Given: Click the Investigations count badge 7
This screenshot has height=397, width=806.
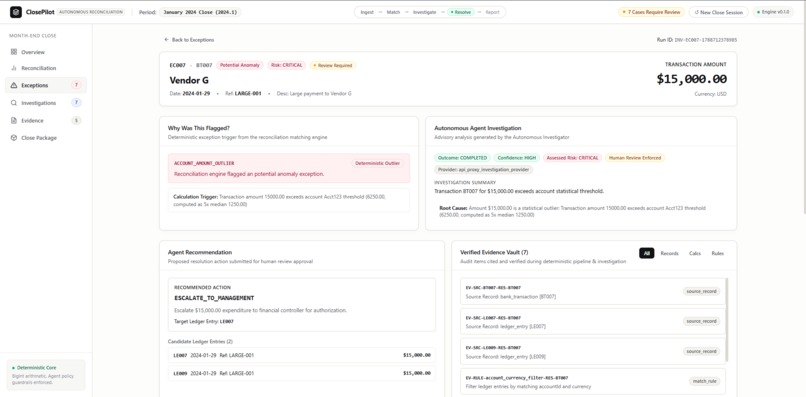Looking at the screenshot, I should (x=76, y=103).
